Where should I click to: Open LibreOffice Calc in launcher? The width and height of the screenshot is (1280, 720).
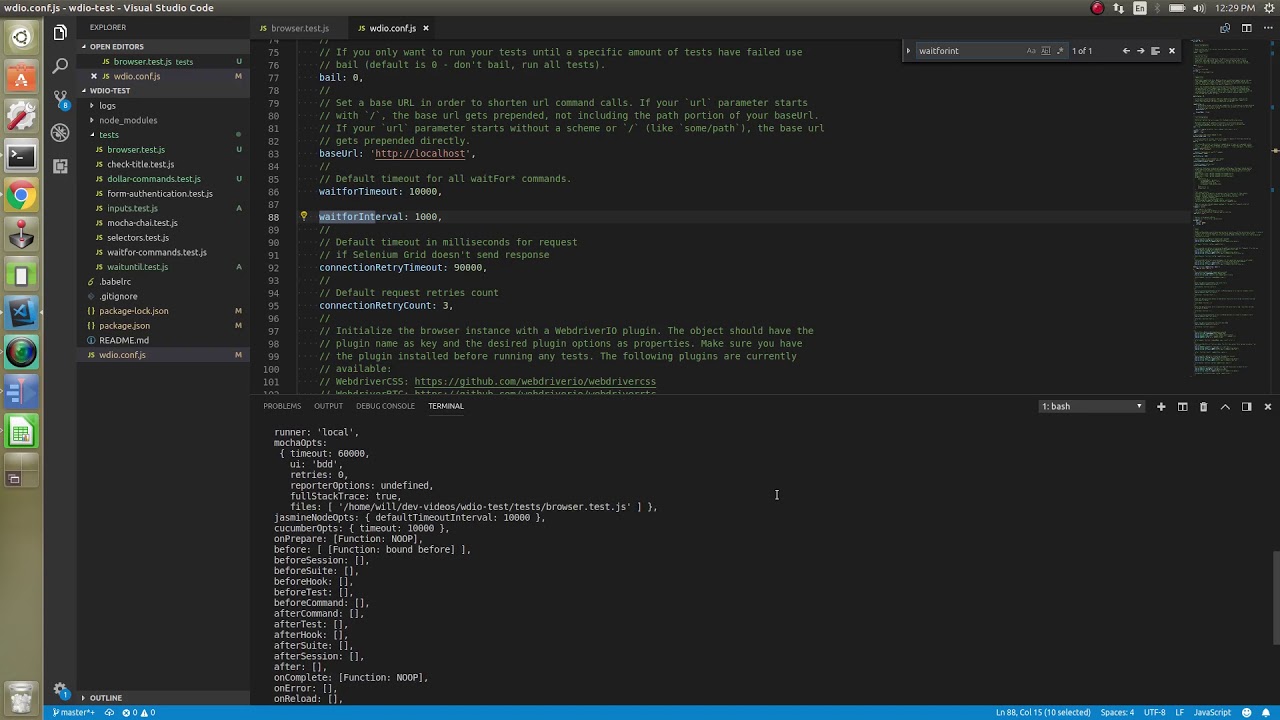click(21, 433)
